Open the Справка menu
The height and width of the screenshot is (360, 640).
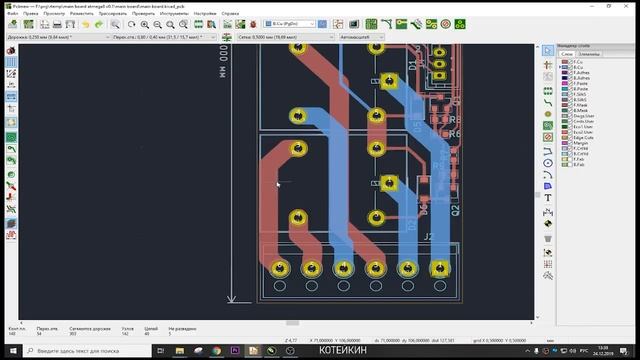(x=230, y=13)
